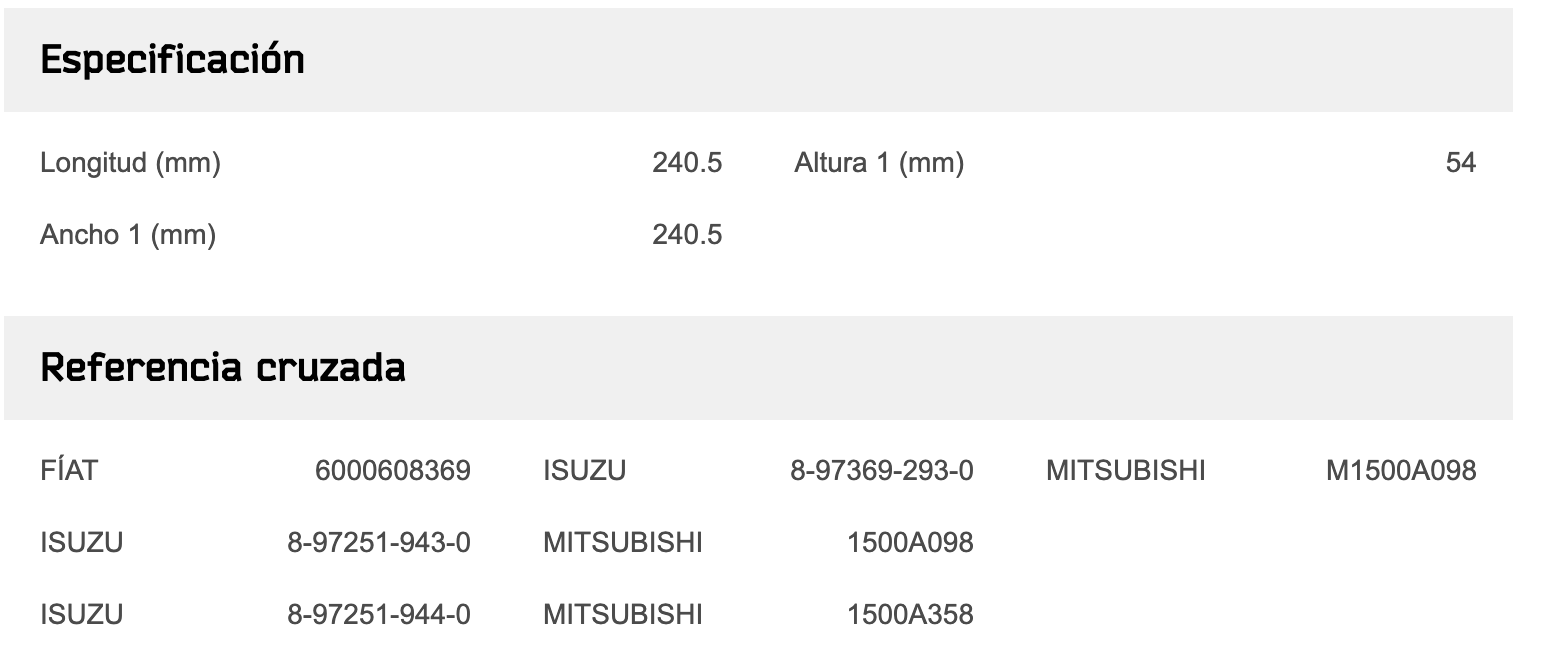The image size is (1544, 664).
Task: Click ISUZU reference 8-97369-293-0
Action: (x=881, y=470)
